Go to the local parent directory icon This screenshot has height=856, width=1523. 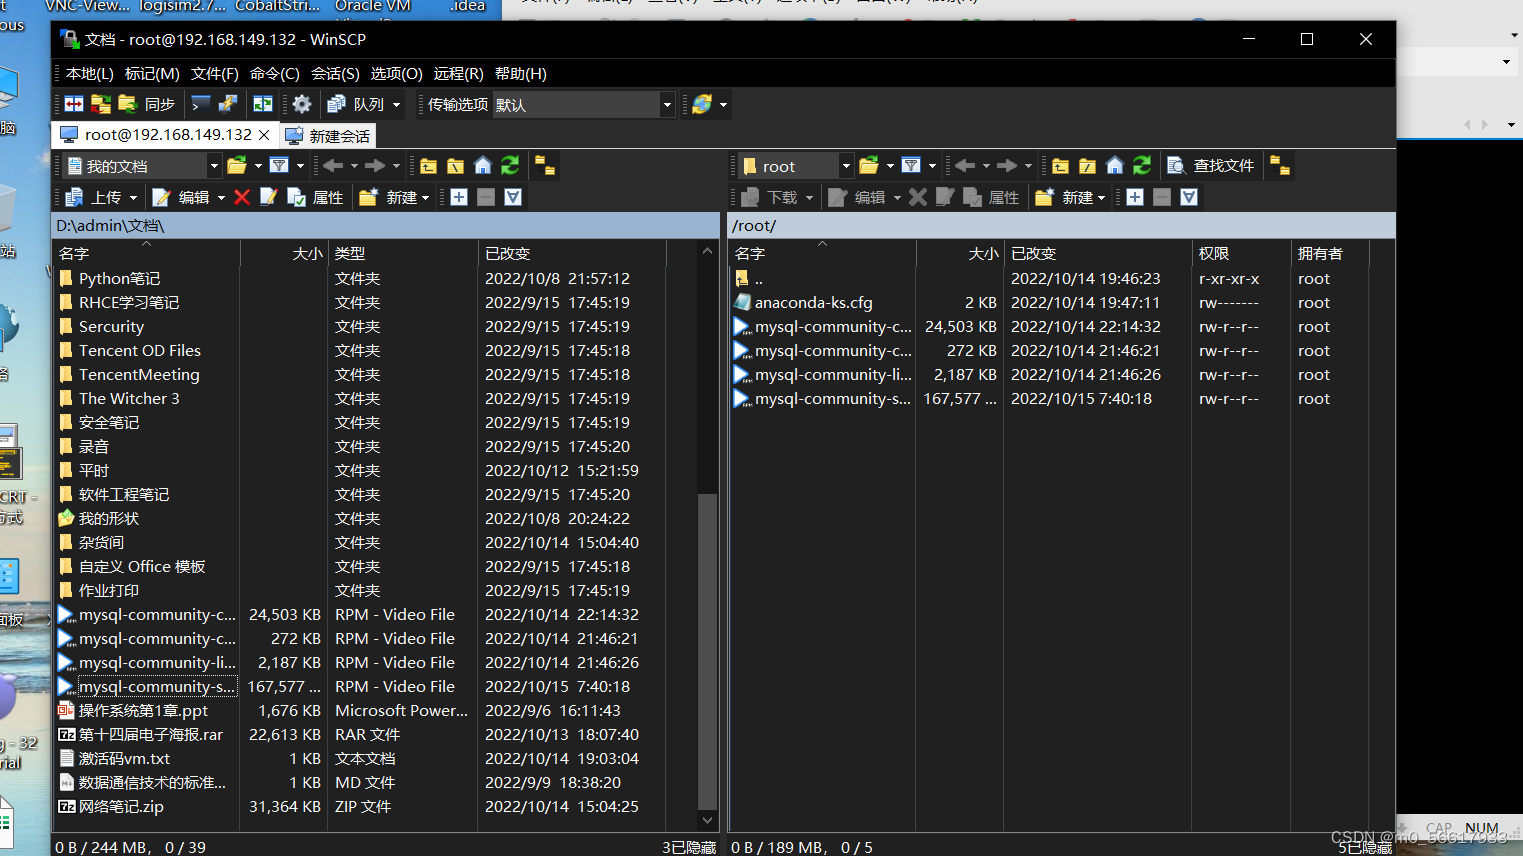(x=428, y=166)
